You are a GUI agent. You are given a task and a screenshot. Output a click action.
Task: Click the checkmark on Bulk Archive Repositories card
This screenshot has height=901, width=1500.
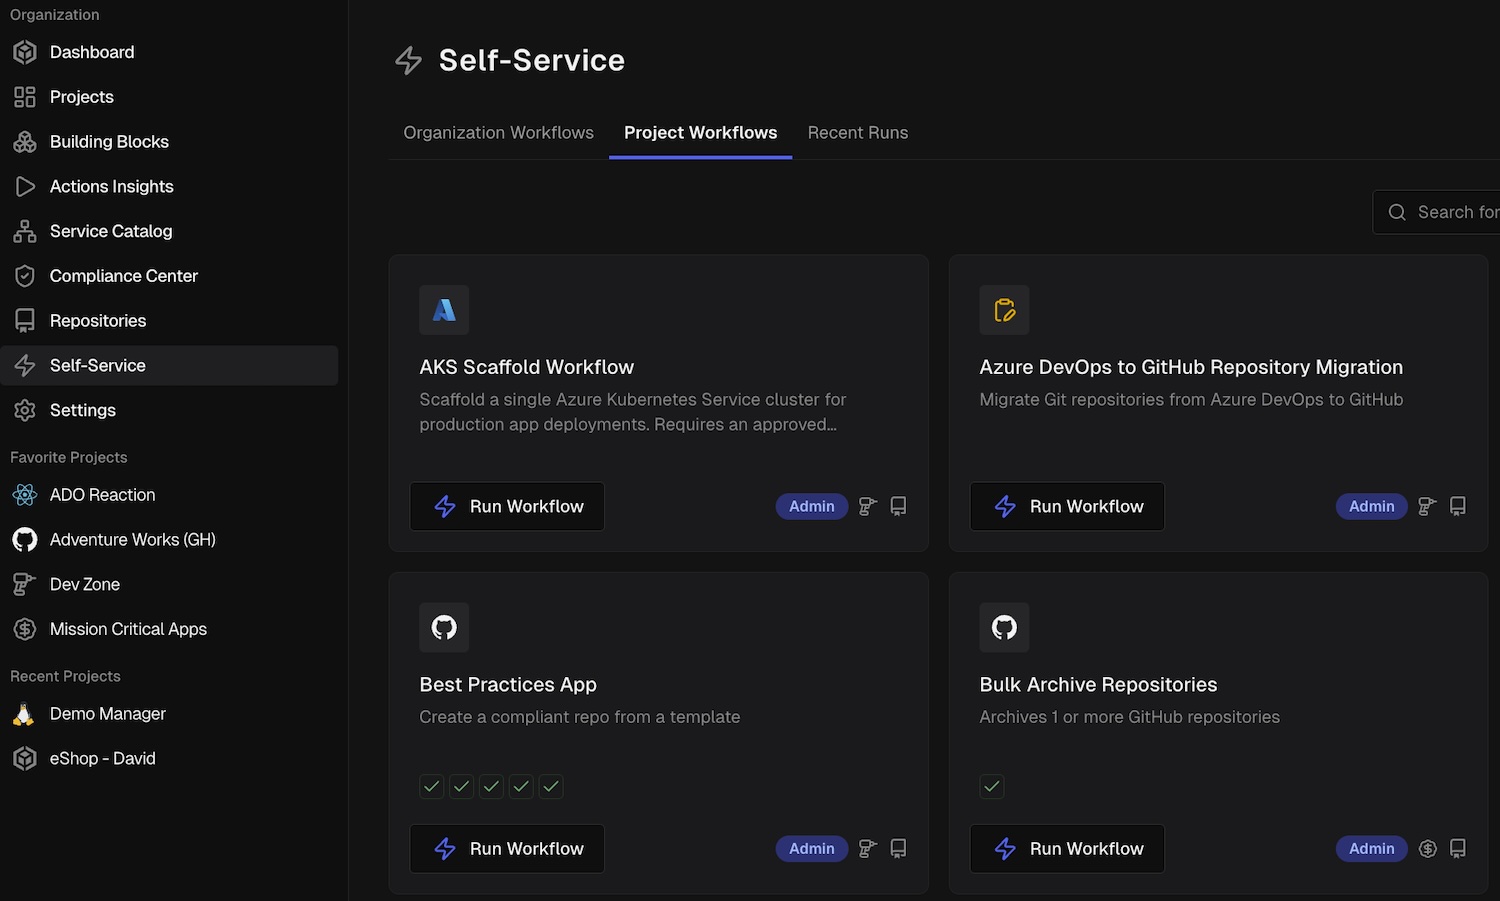992,787
